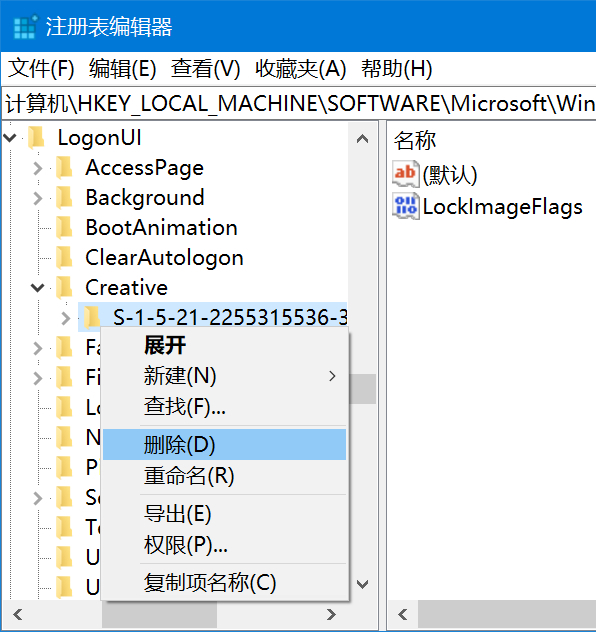Expand the Background key

pos(37,198)
